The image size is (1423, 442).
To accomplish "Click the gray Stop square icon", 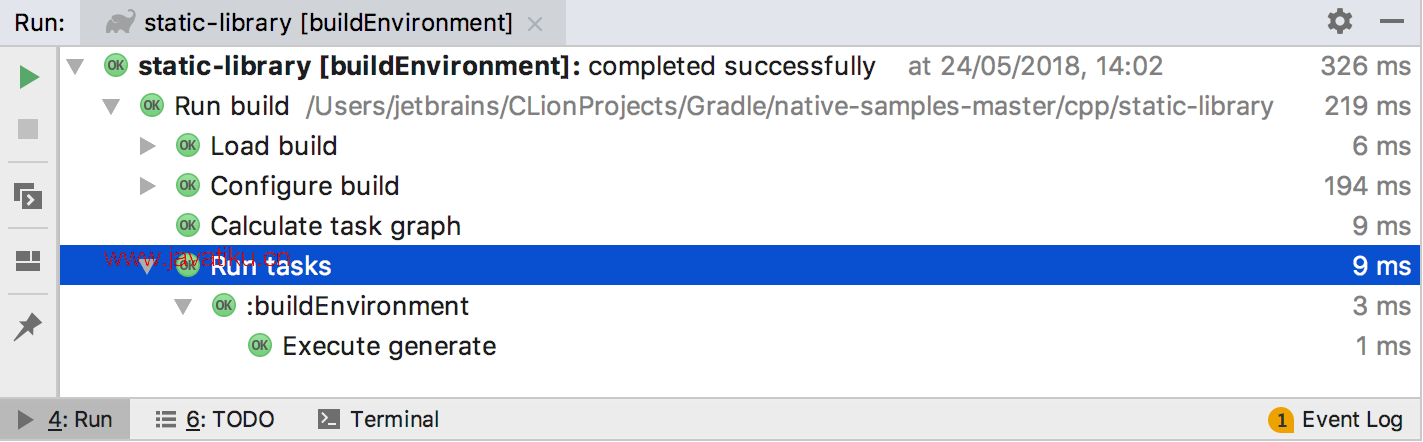I will tap(29, 129).
